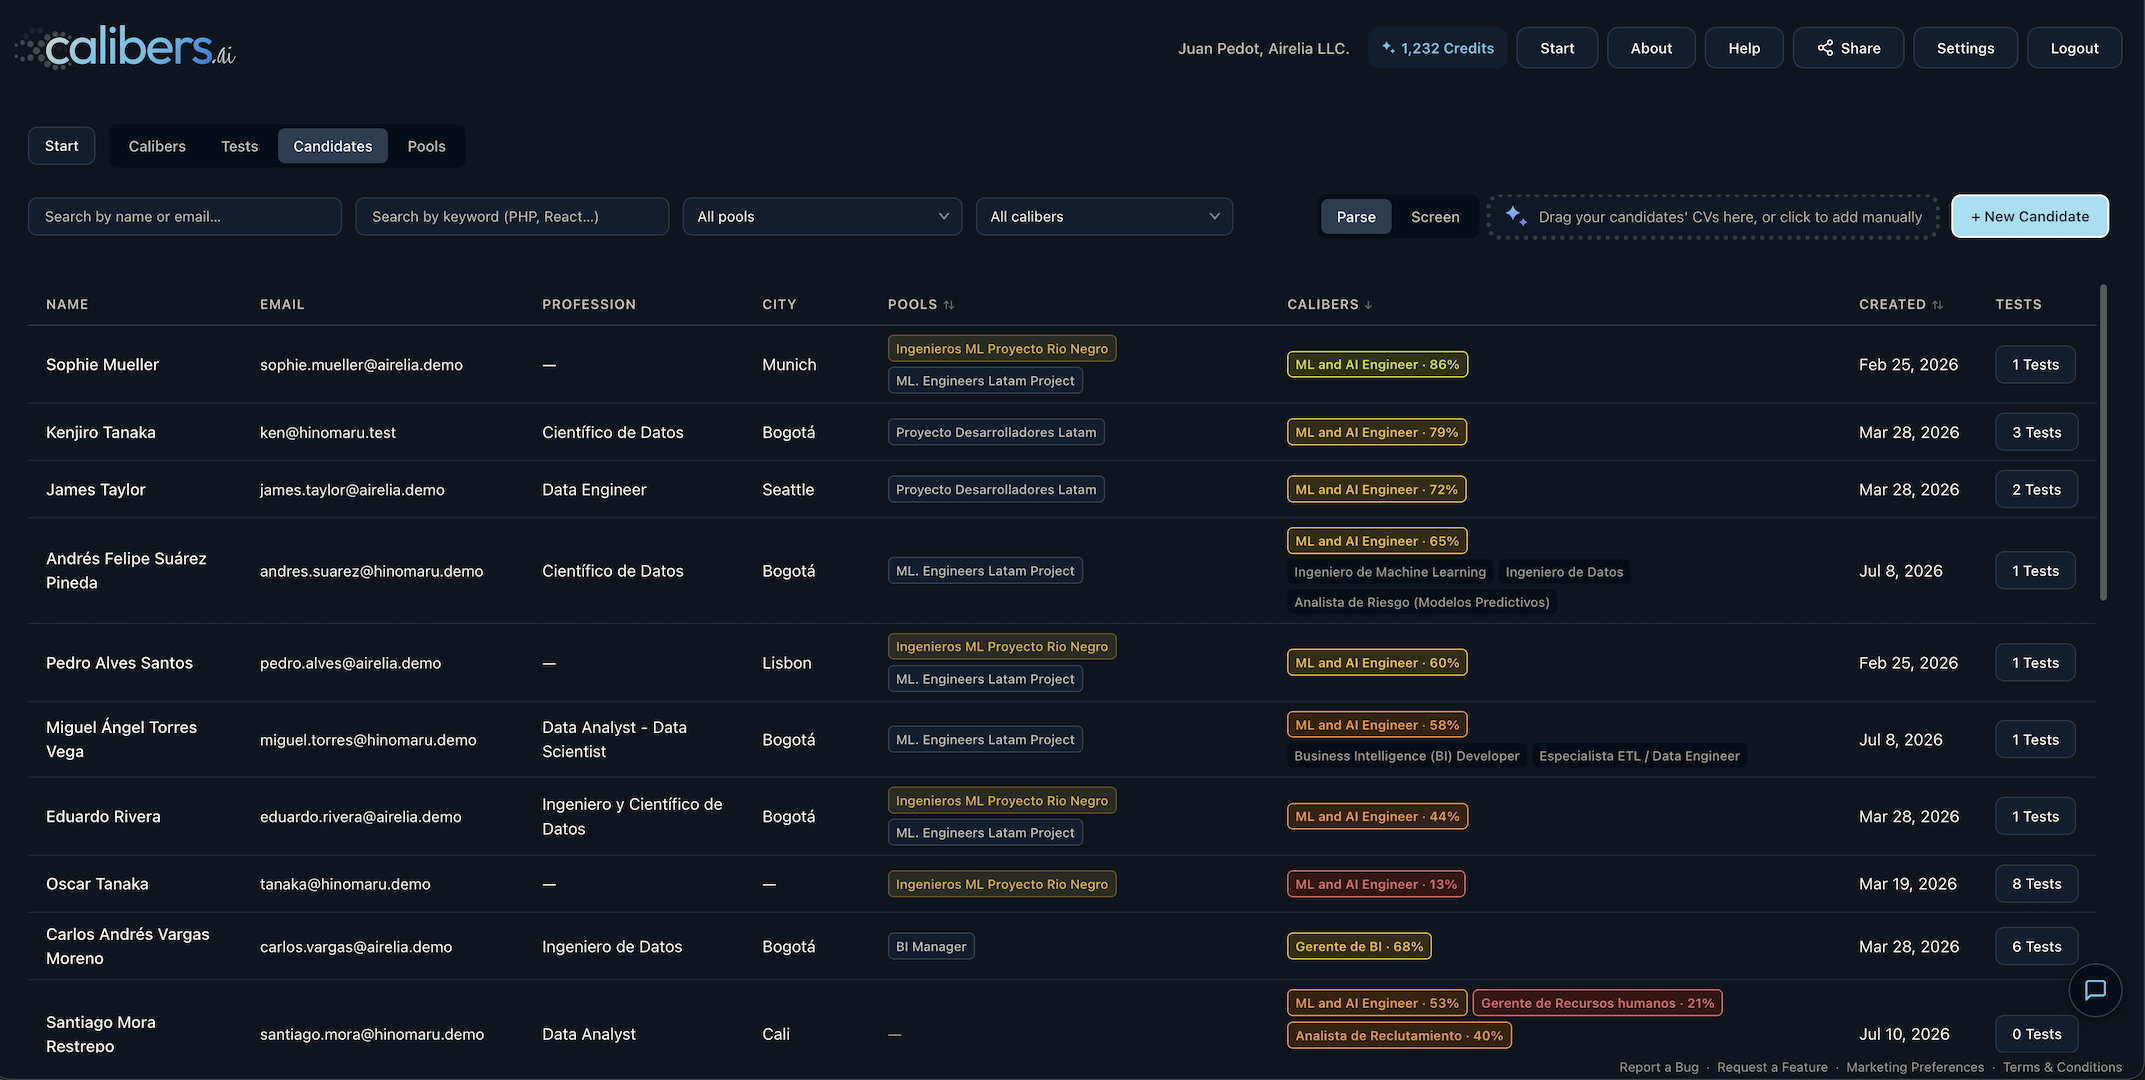The height and width of the screenshot is (1080, 2145).
Task: Sort by Calibers column down arrow
Action: coord(1368,305)
